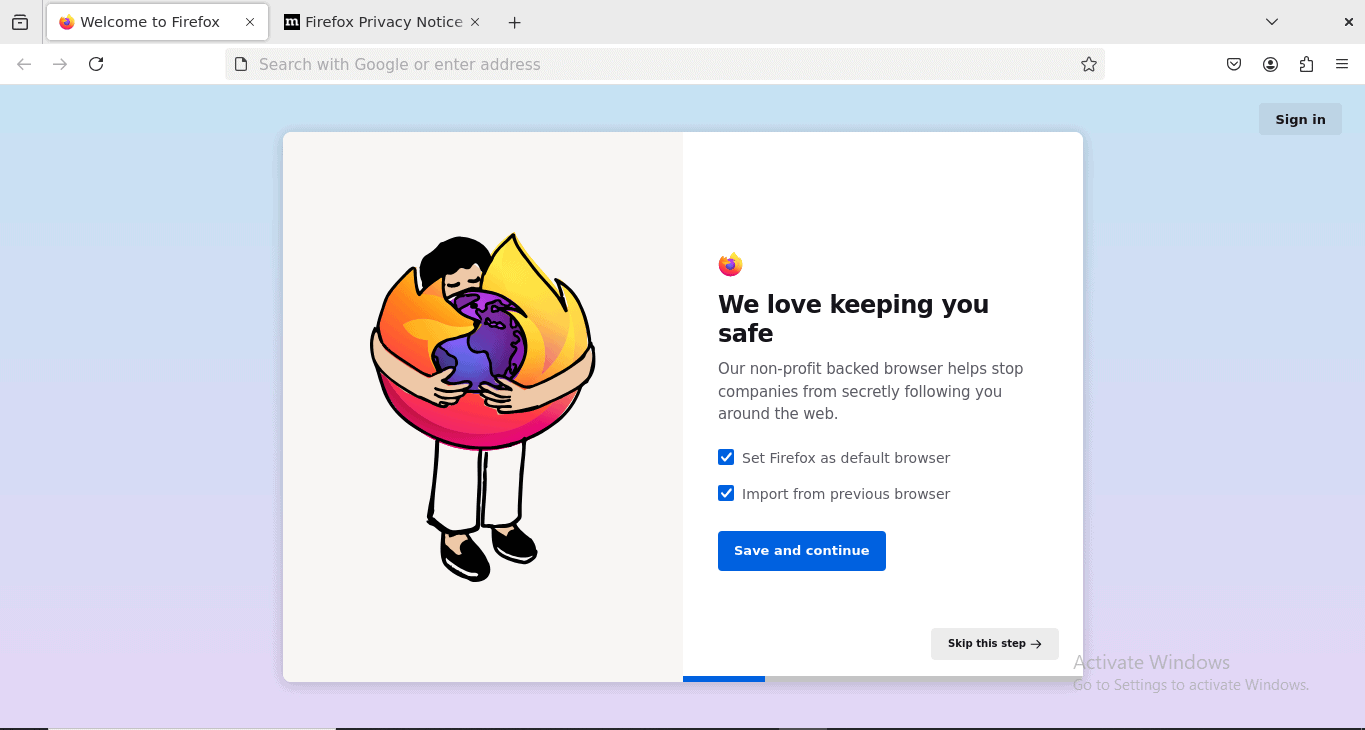The width and height of the screenshot is (1365, 730).
Task: Open the tab overview dropdown chevron
Action: tap(1271, 21)
